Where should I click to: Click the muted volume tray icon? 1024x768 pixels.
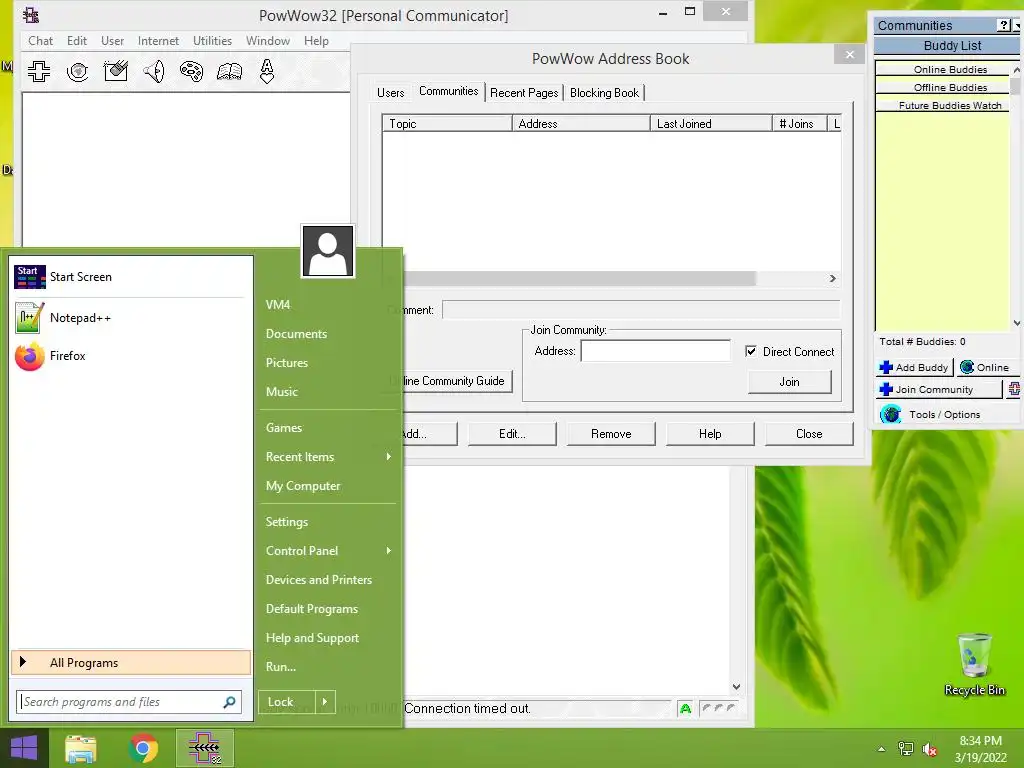pos(930,749)
